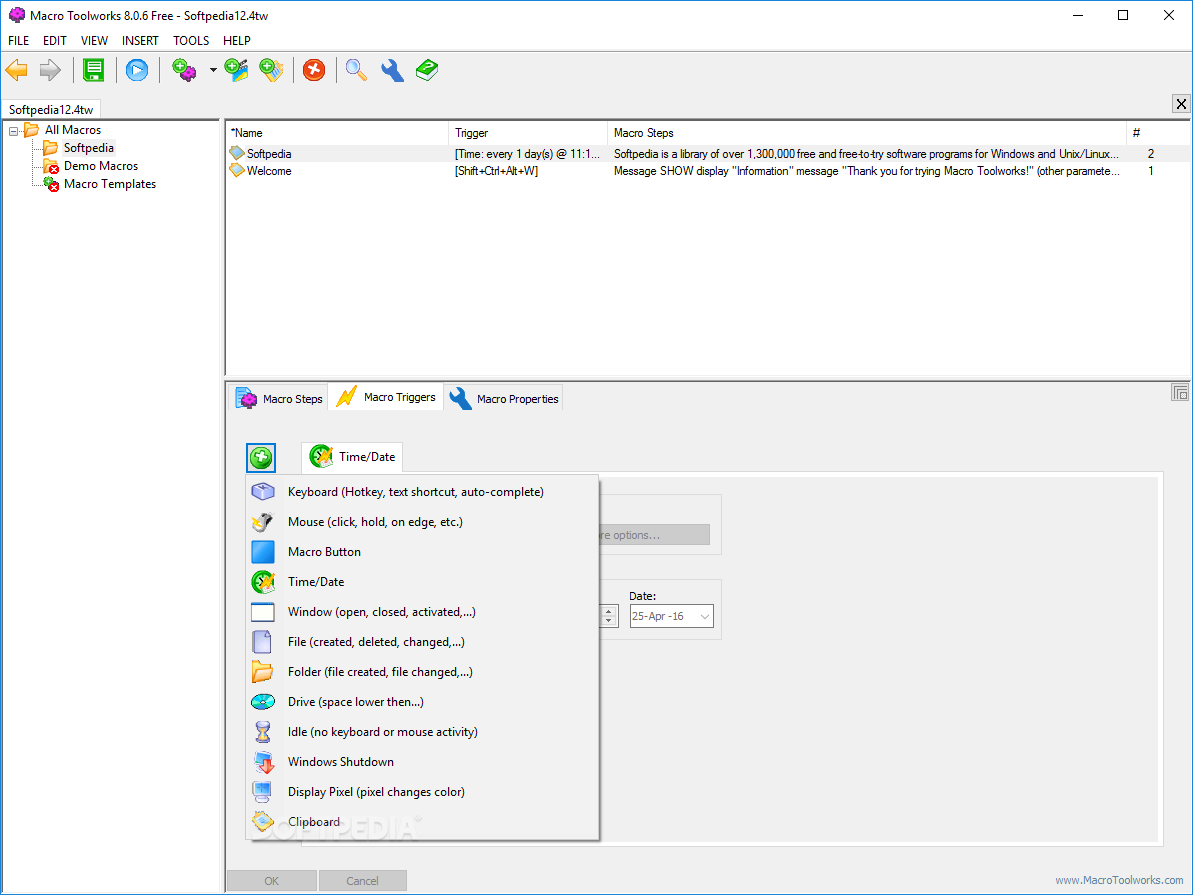The image size is (1193, 895).
Task: Click the green save file icon
Action: pos(94,70)
